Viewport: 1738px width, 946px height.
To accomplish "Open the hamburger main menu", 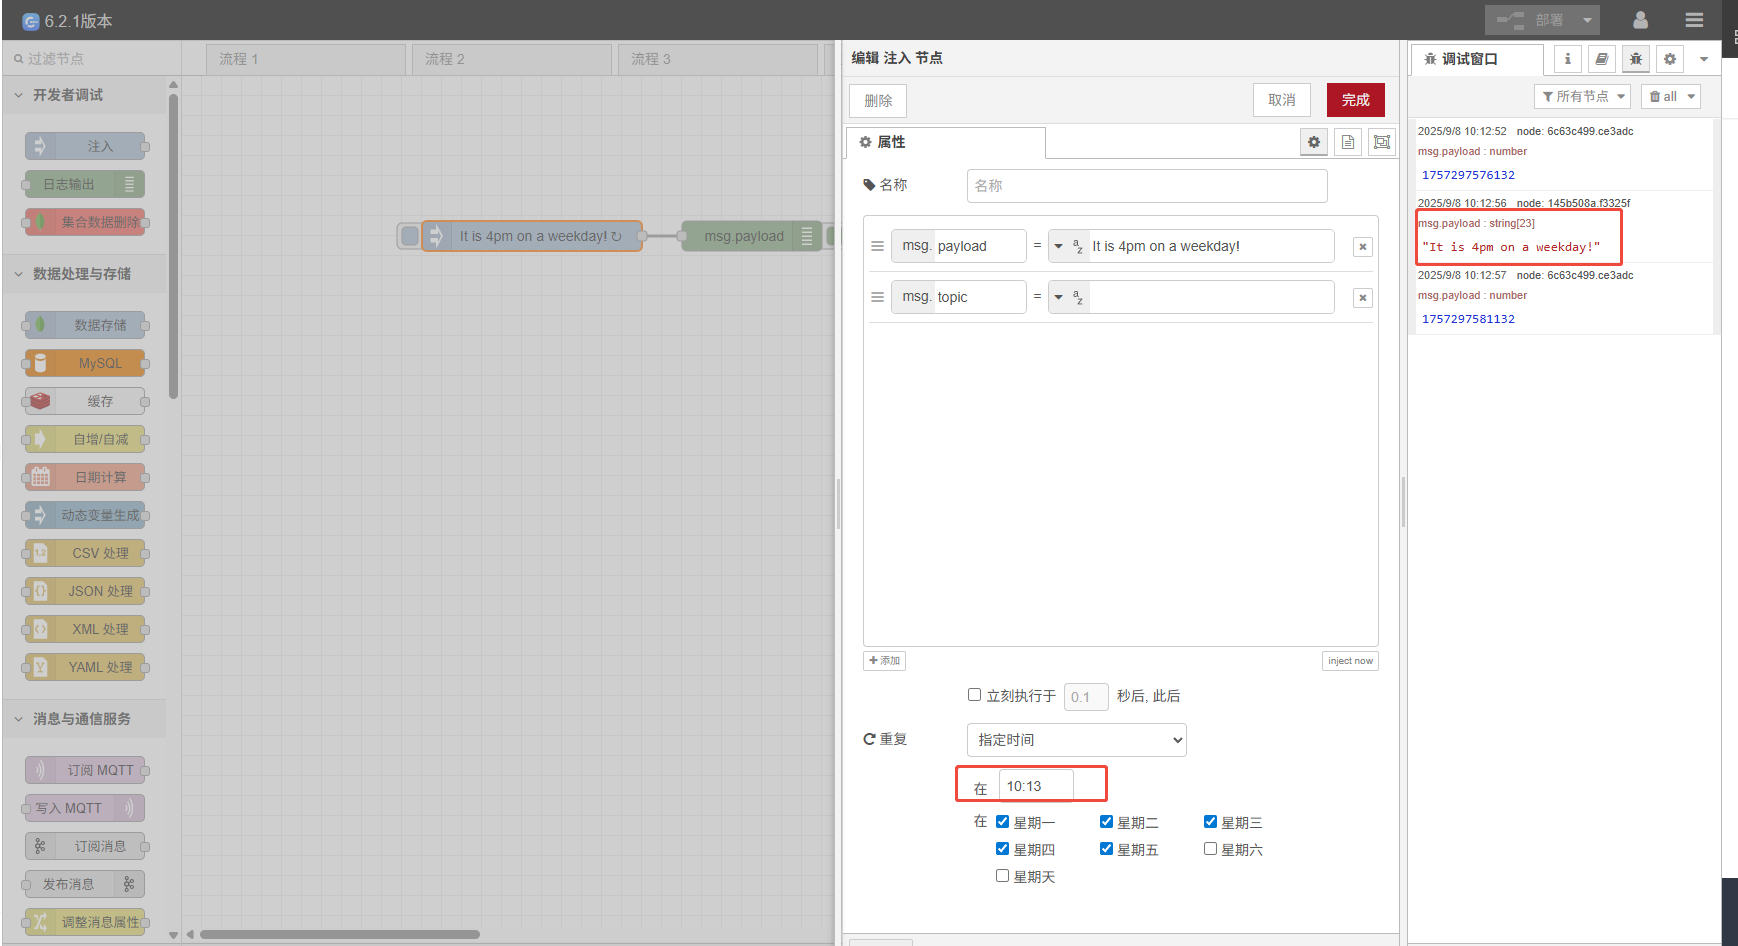I will pyautogui.click(x=1694, y=20).
